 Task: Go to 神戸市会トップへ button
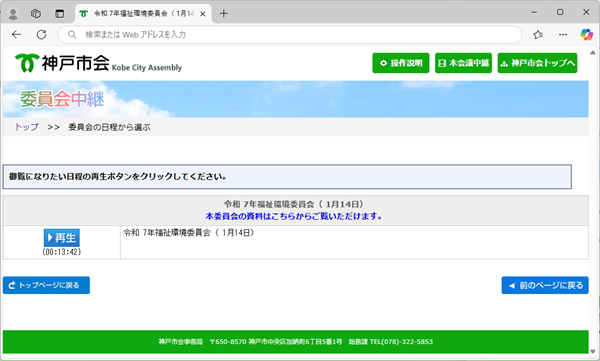pos(537,63)
